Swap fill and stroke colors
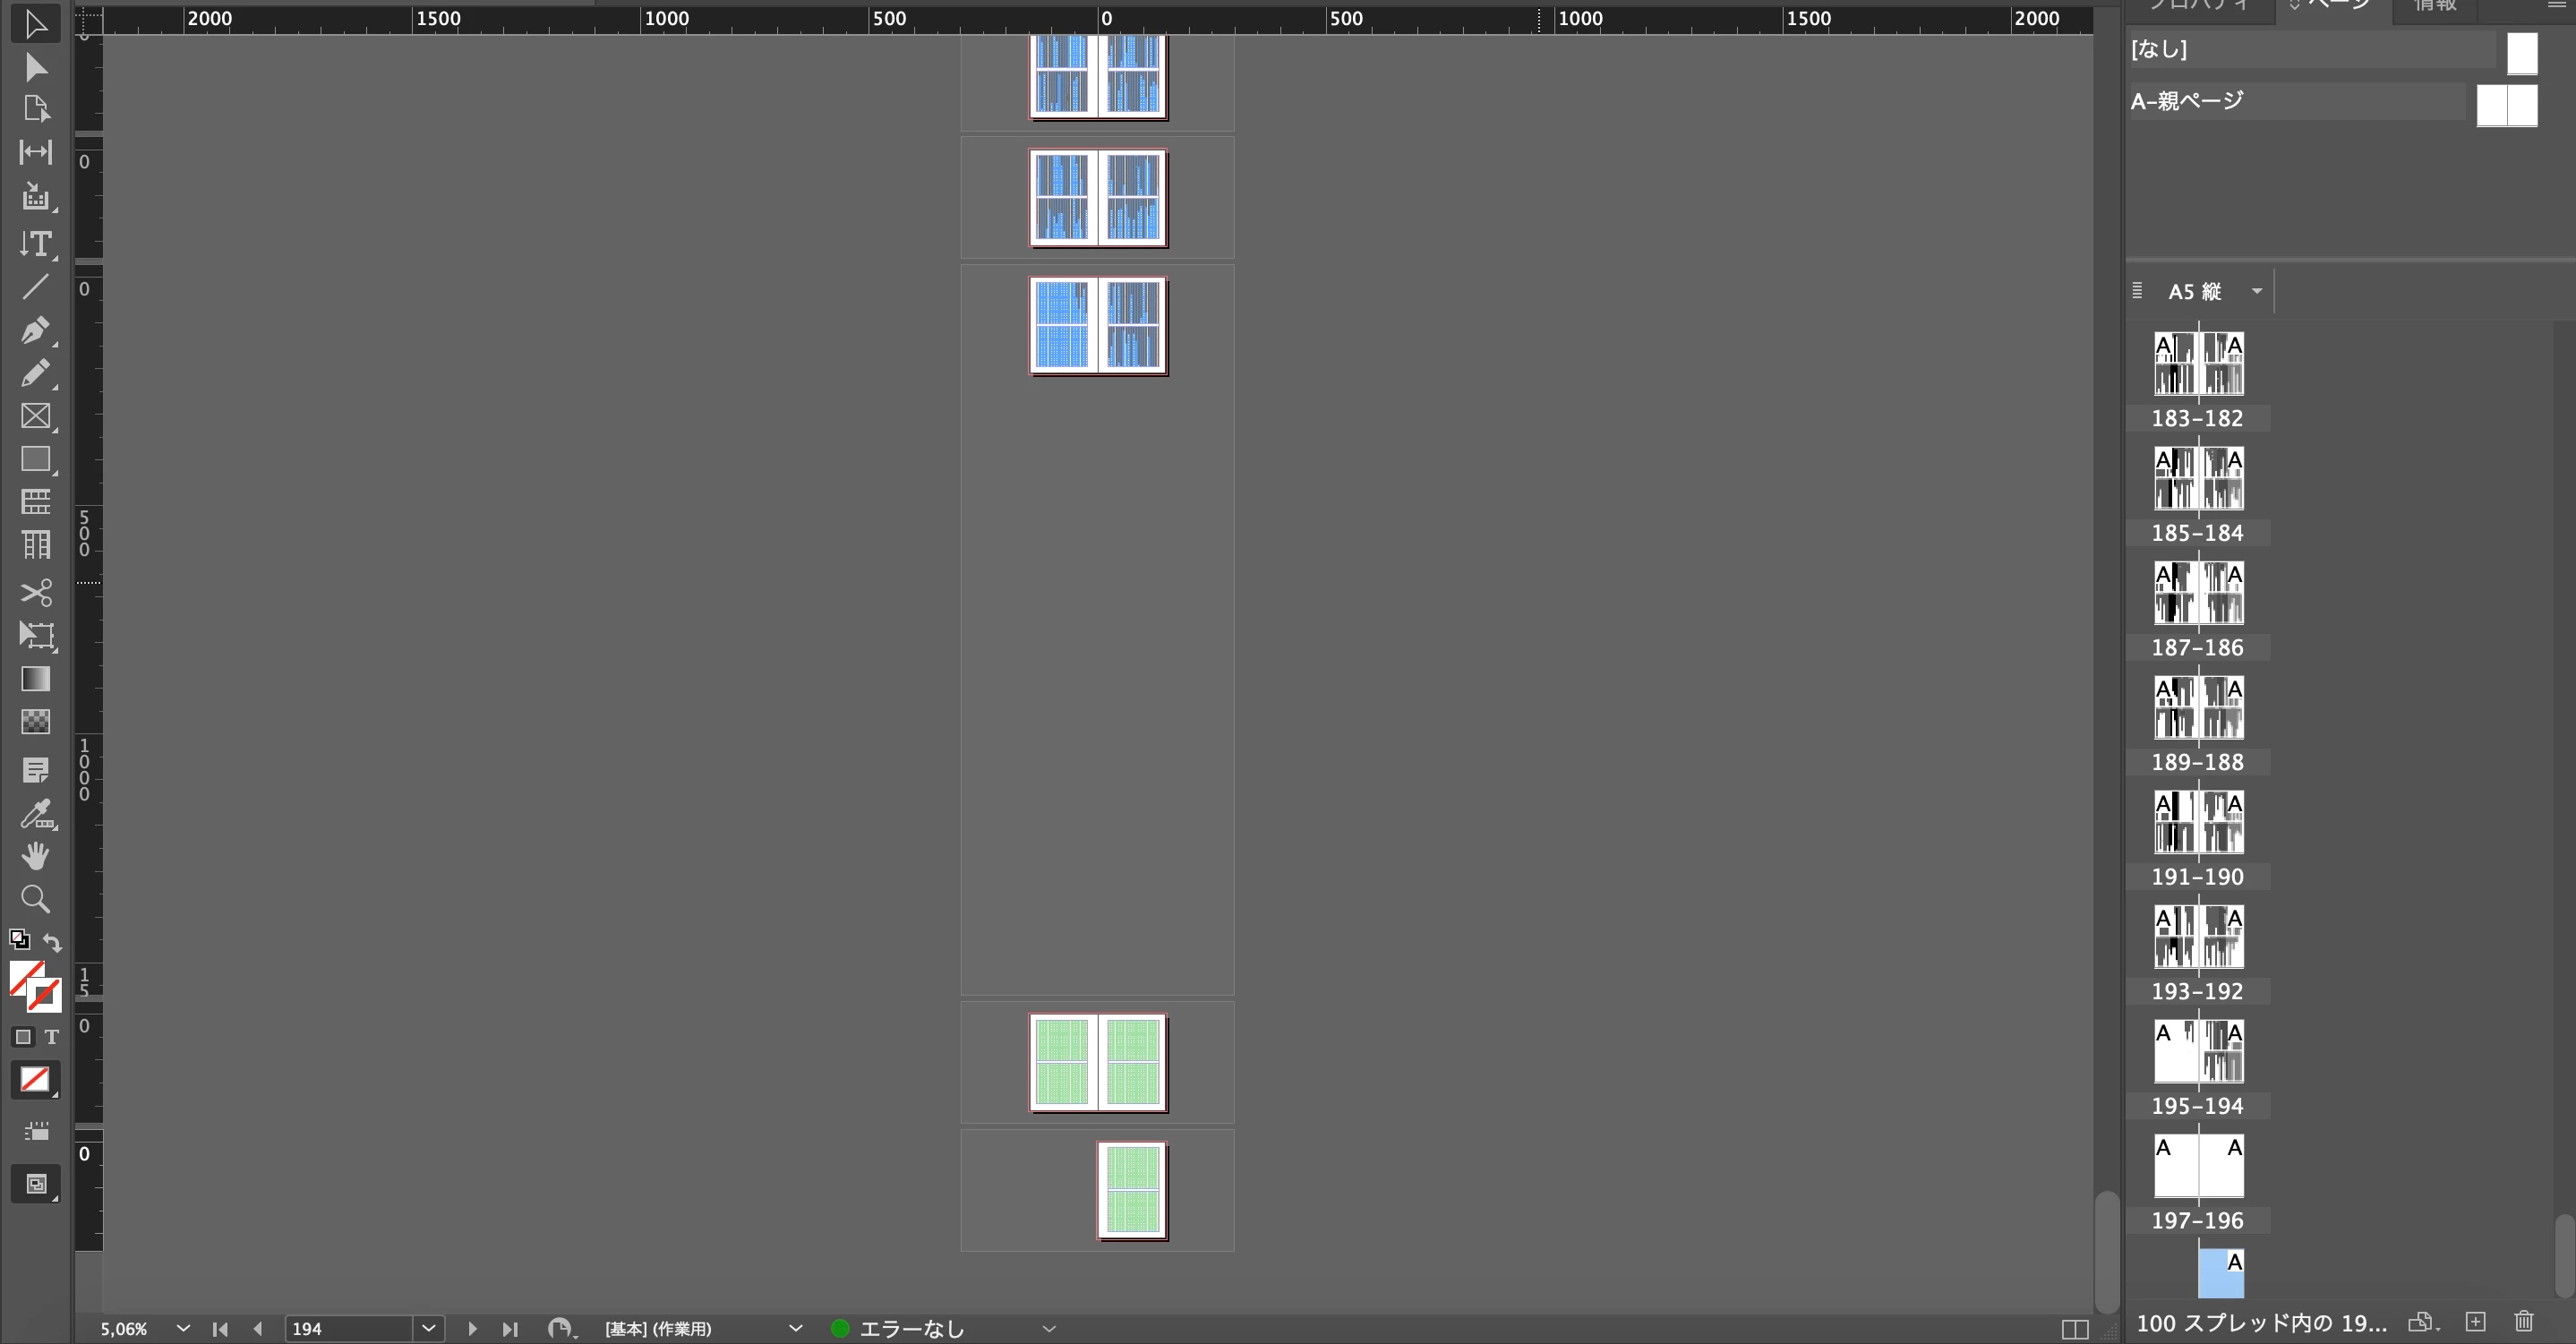The height and width of the screenshot is (1344, 2576). pos(52,942)
